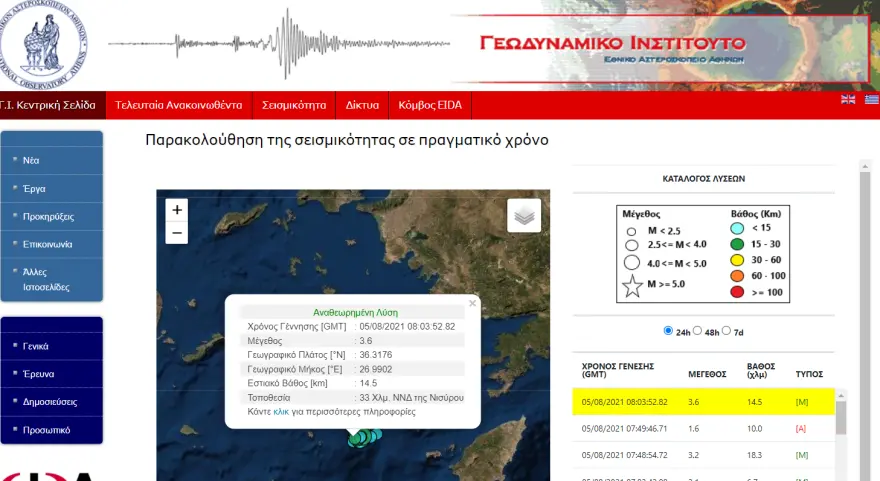Open the map layers control
880x481 pixels.
(523, 214)
